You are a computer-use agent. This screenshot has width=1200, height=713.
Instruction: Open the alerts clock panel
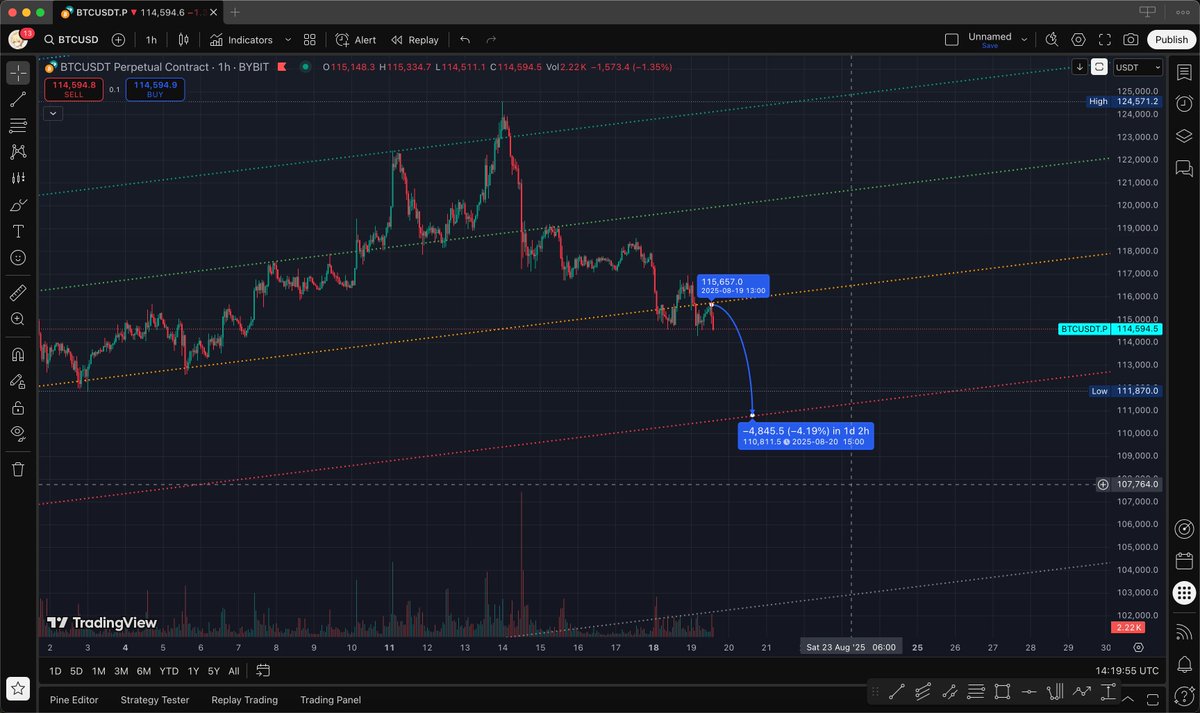coord(1184,103)
